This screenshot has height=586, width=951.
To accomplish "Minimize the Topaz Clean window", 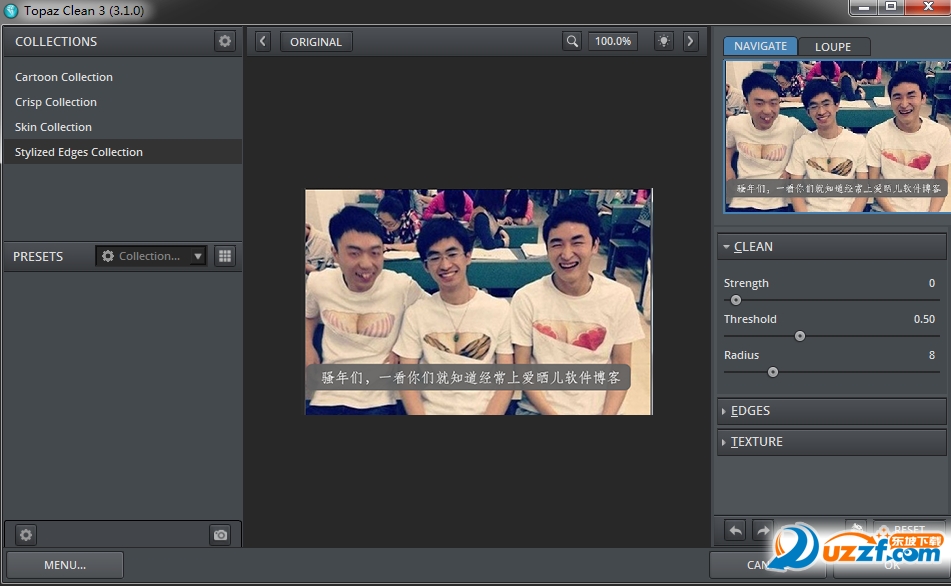I will click(x=863, y=7).
